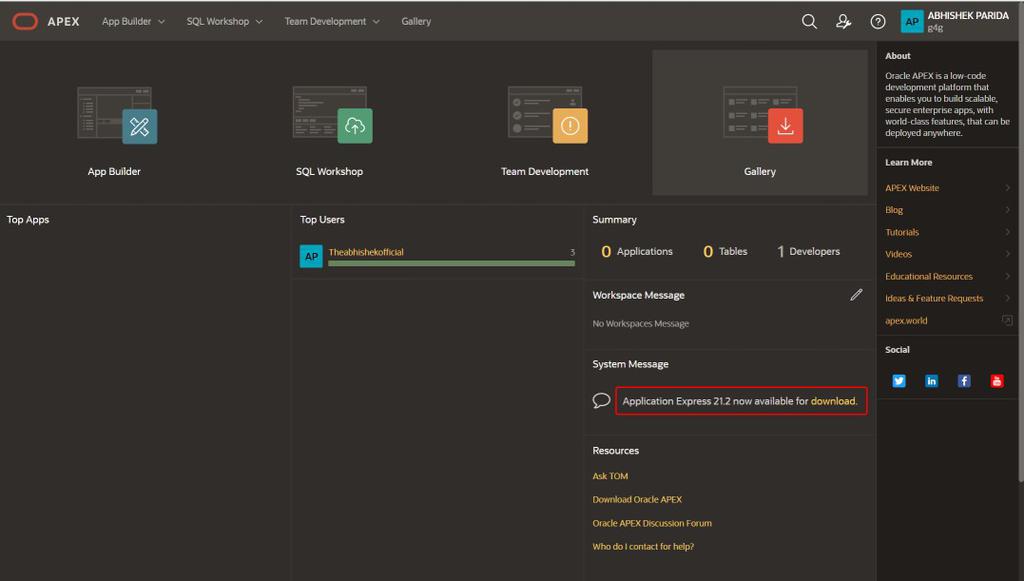Click the chevron beside Videos
Screen dimensions: 1024x581
[x=1008, y=254]
